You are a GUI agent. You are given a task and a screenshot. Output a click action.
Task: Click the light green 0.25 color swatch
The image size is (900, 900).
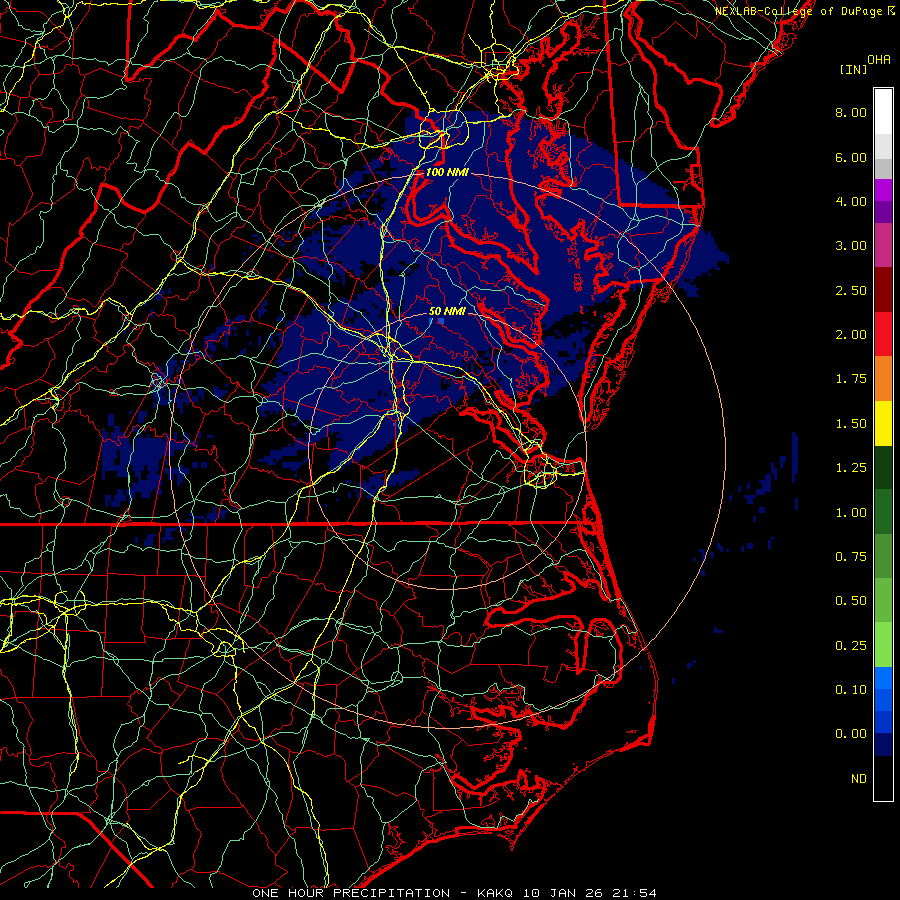pyautogui.click(x=883, y=645)
